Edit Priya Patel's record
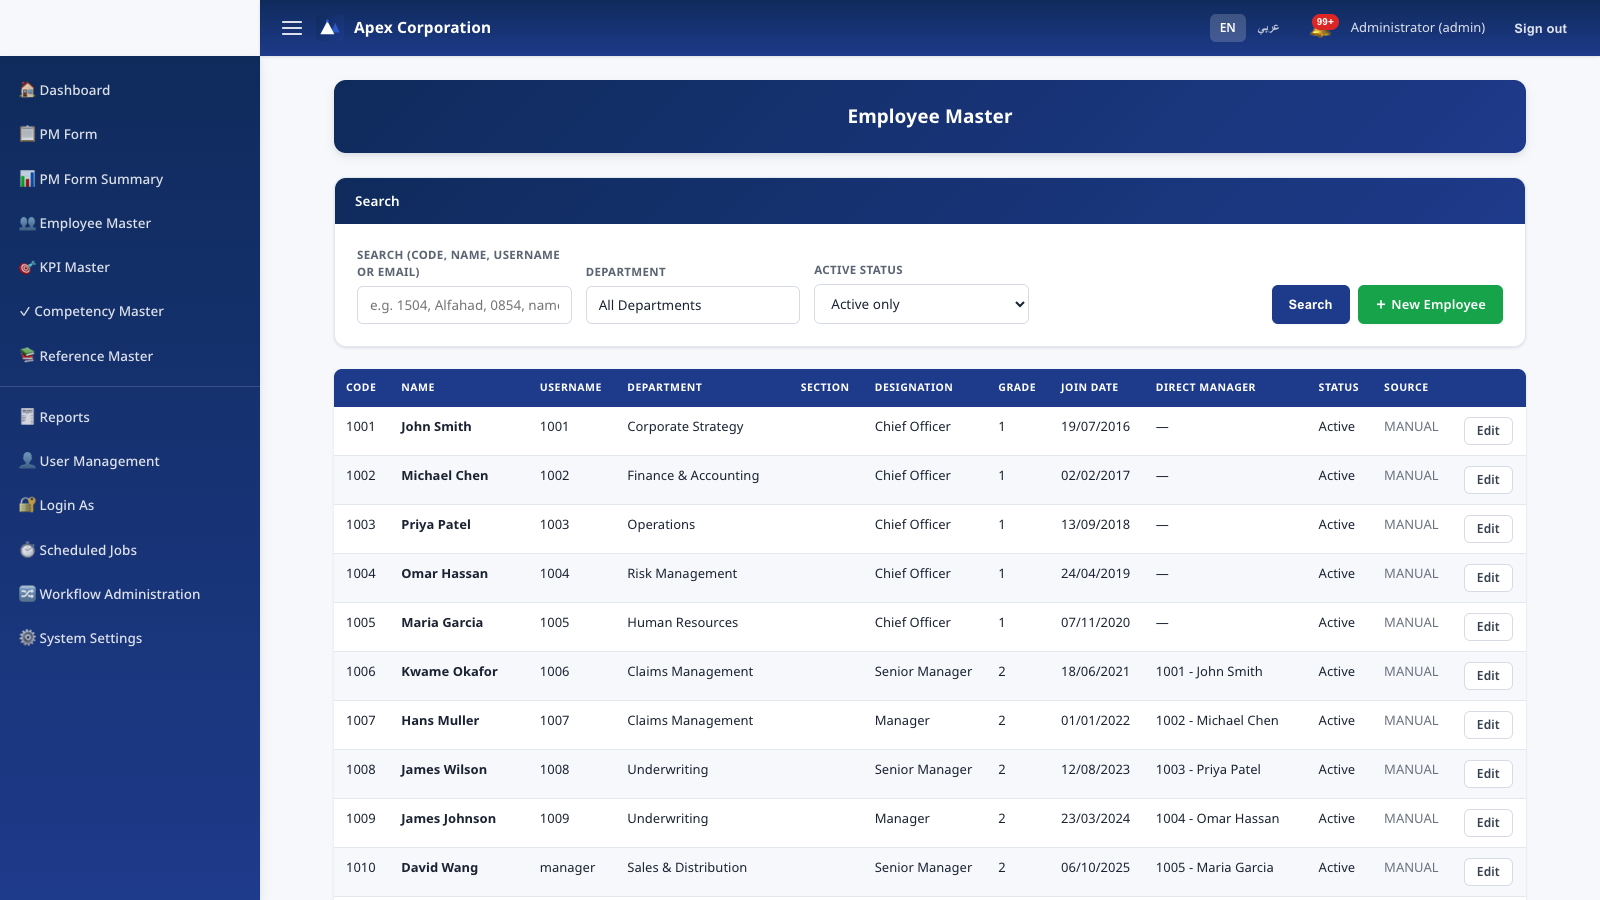Screen dimensions: 1600x900 (x=1488, y=529)
